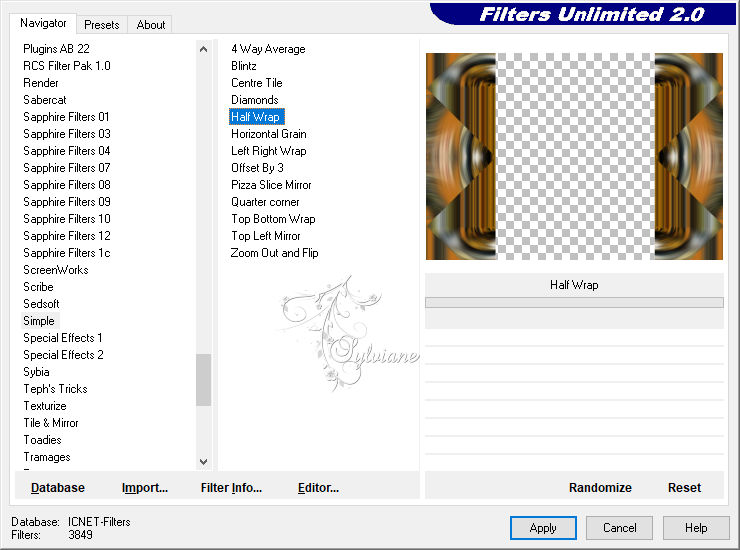
Task: Select Special Effects 2
Action: click(63, 355)
